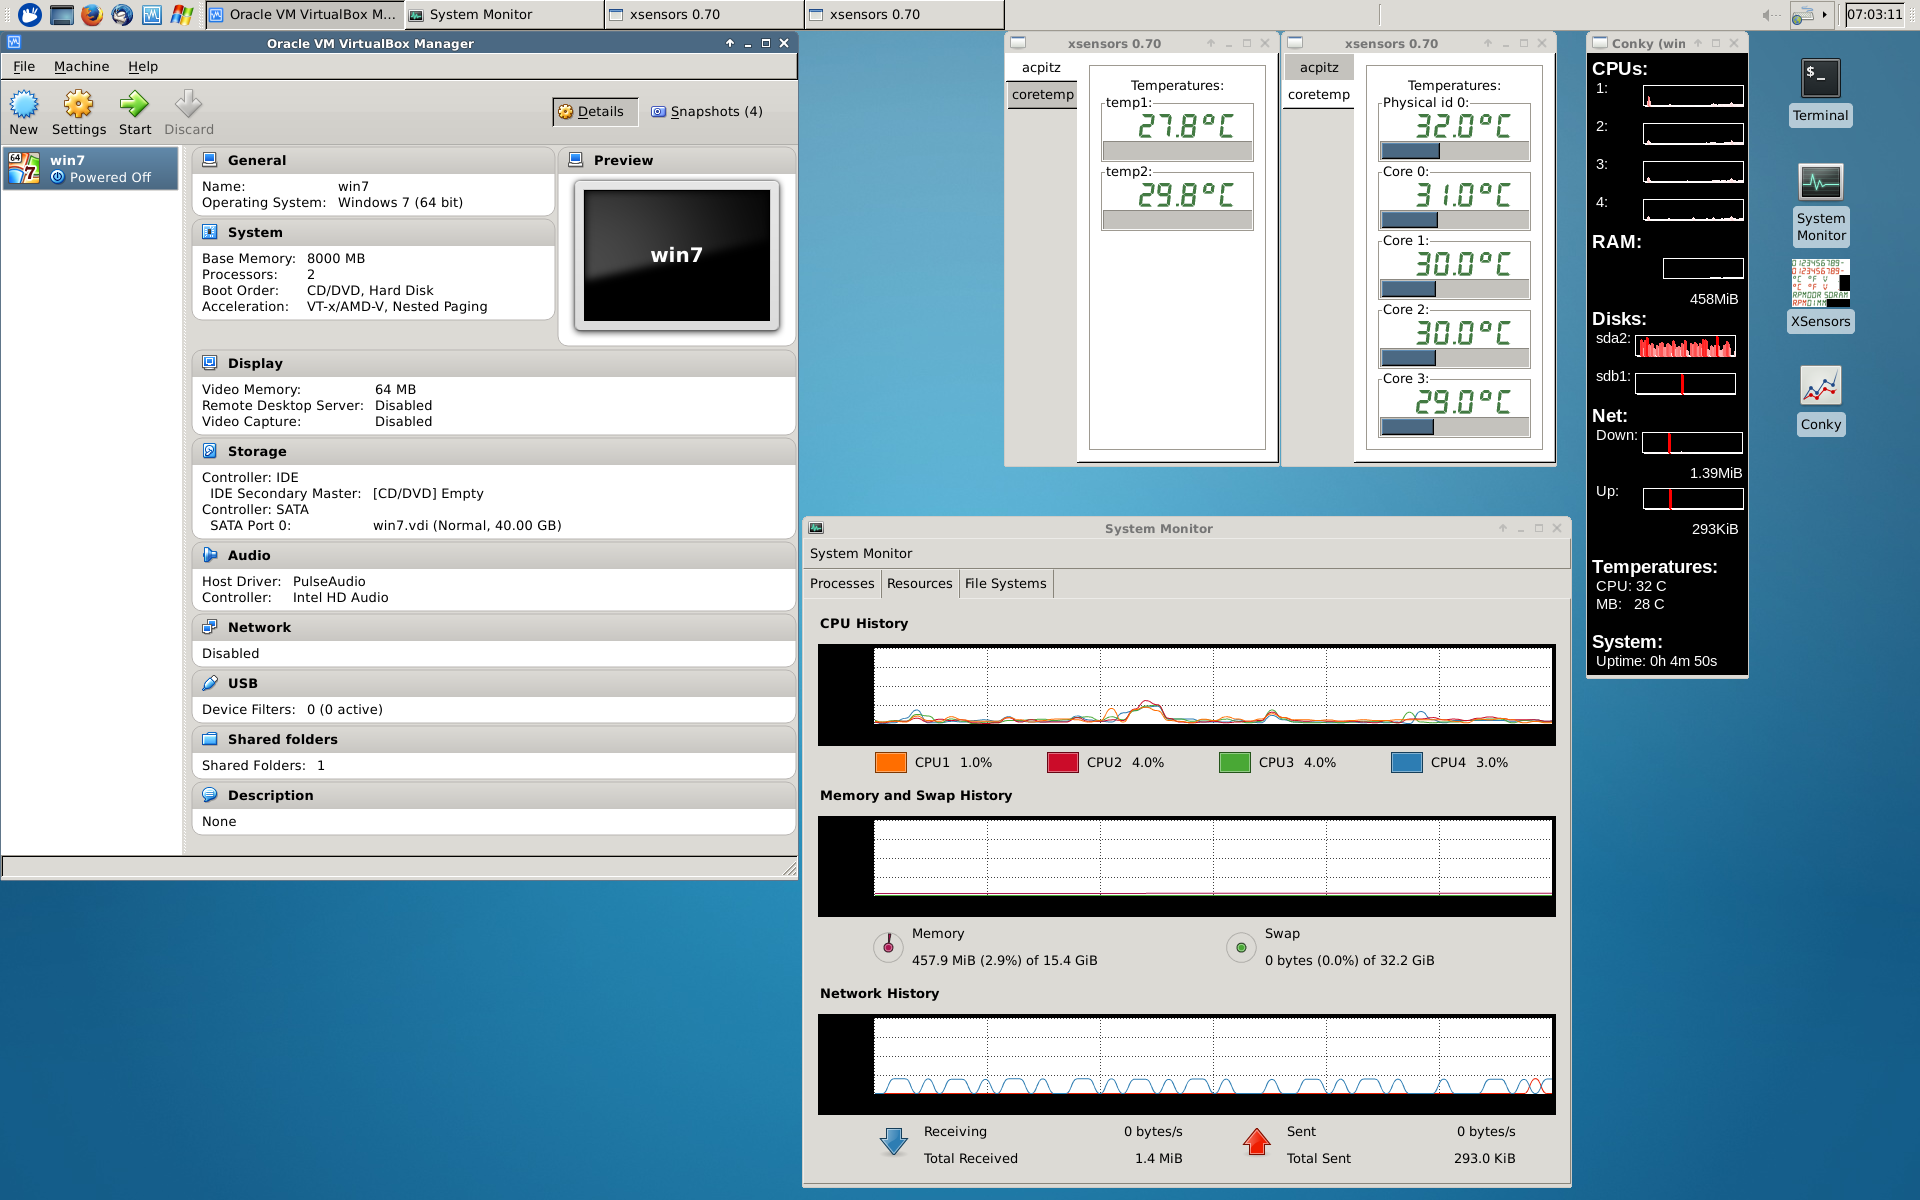Click the Shared folders section heading
Image resolution: width=1920 pixels, height=1200 pixels.
coord(283,739)
